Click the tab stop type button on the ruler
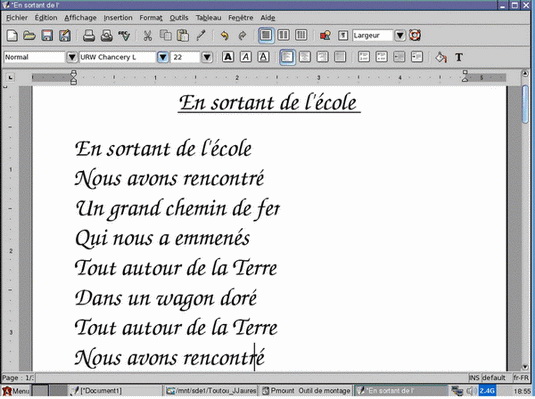The width and height of the screenshot is (535, 399). click(x=11, y=78)
